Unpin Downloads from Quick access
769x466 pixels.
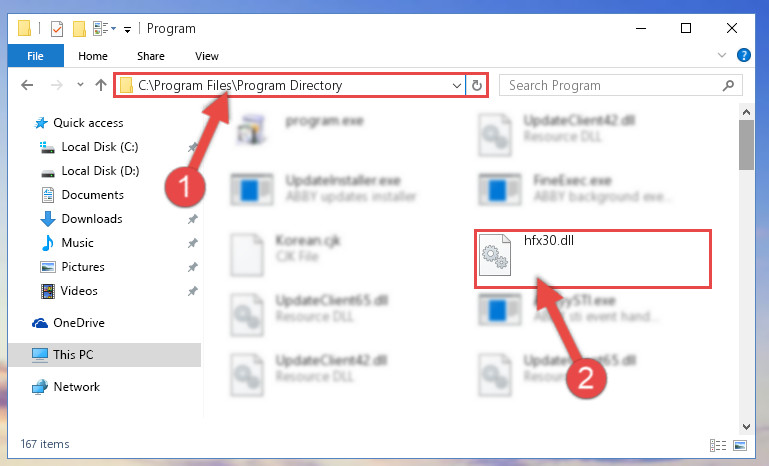pos(193,219)
